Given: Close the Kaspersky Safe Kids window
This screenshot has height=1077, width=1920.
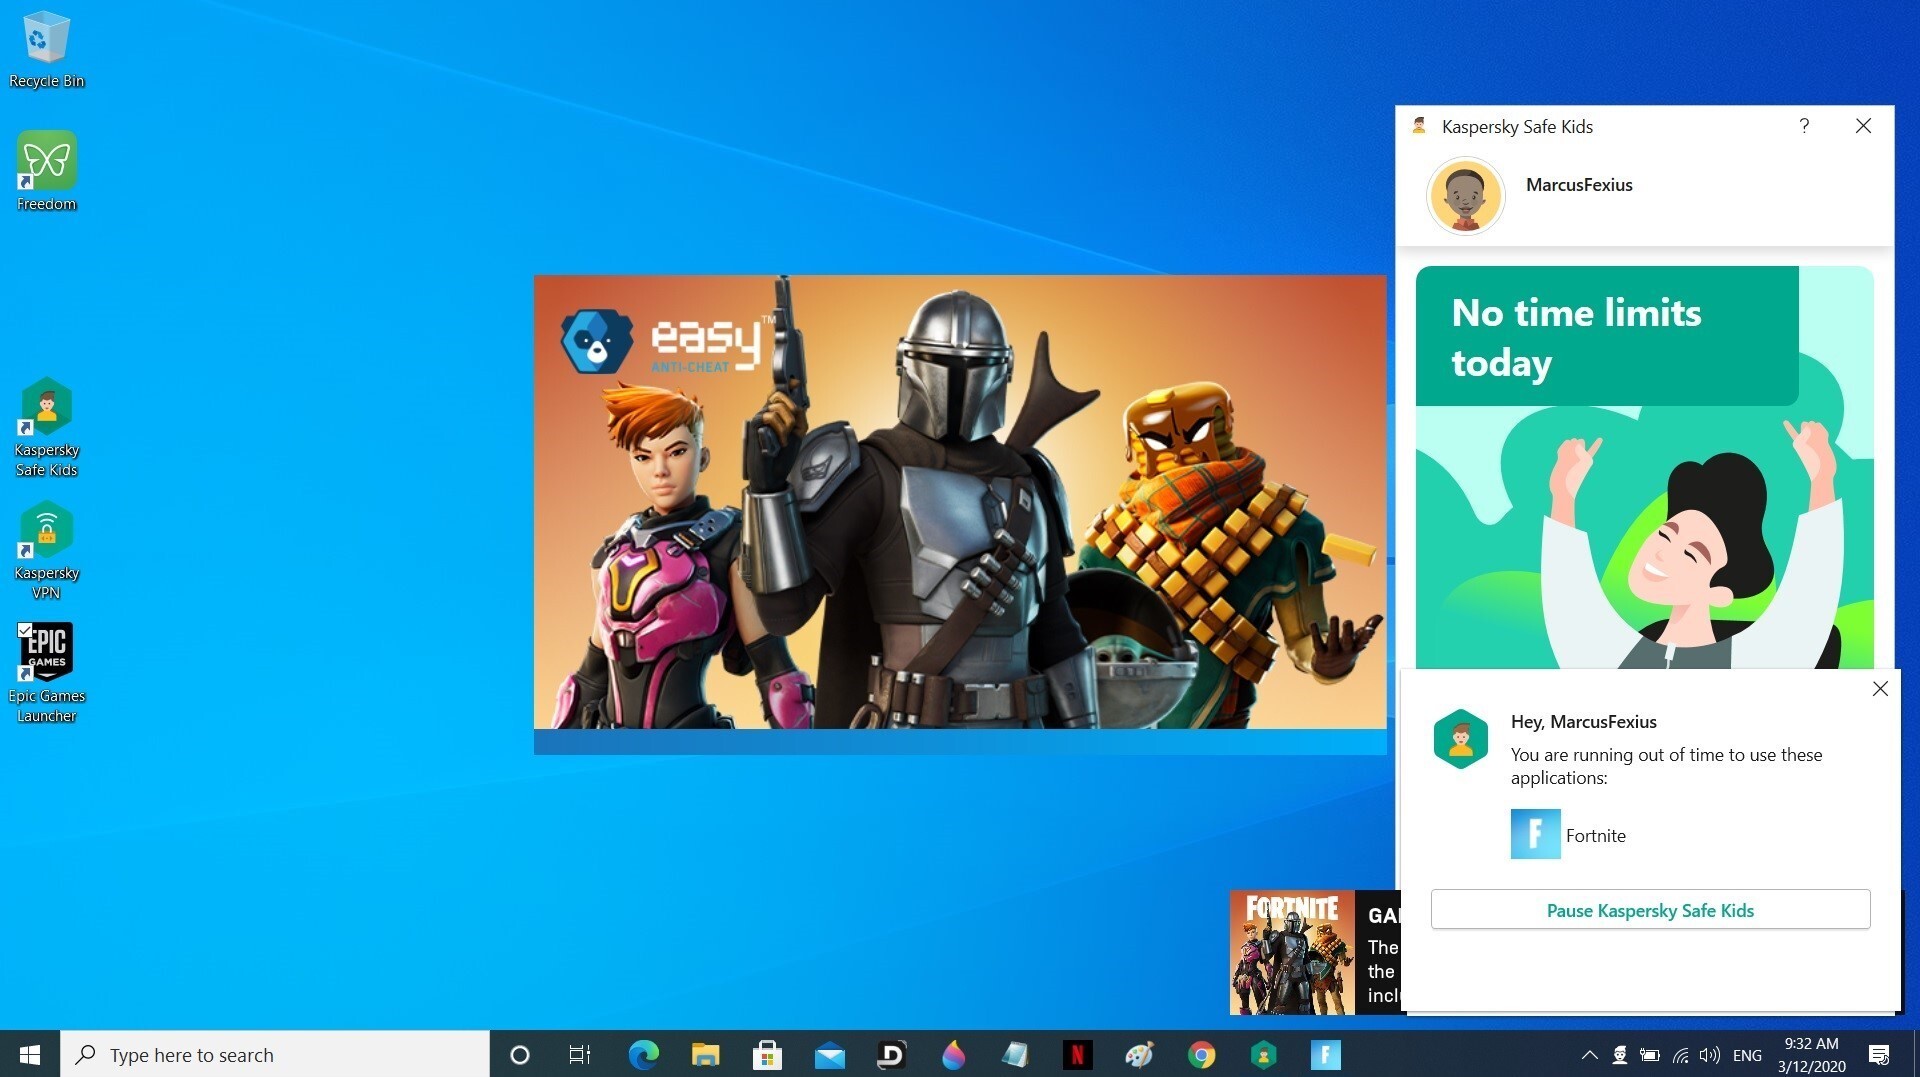Looking at the screenshot, I should 1863,126.
